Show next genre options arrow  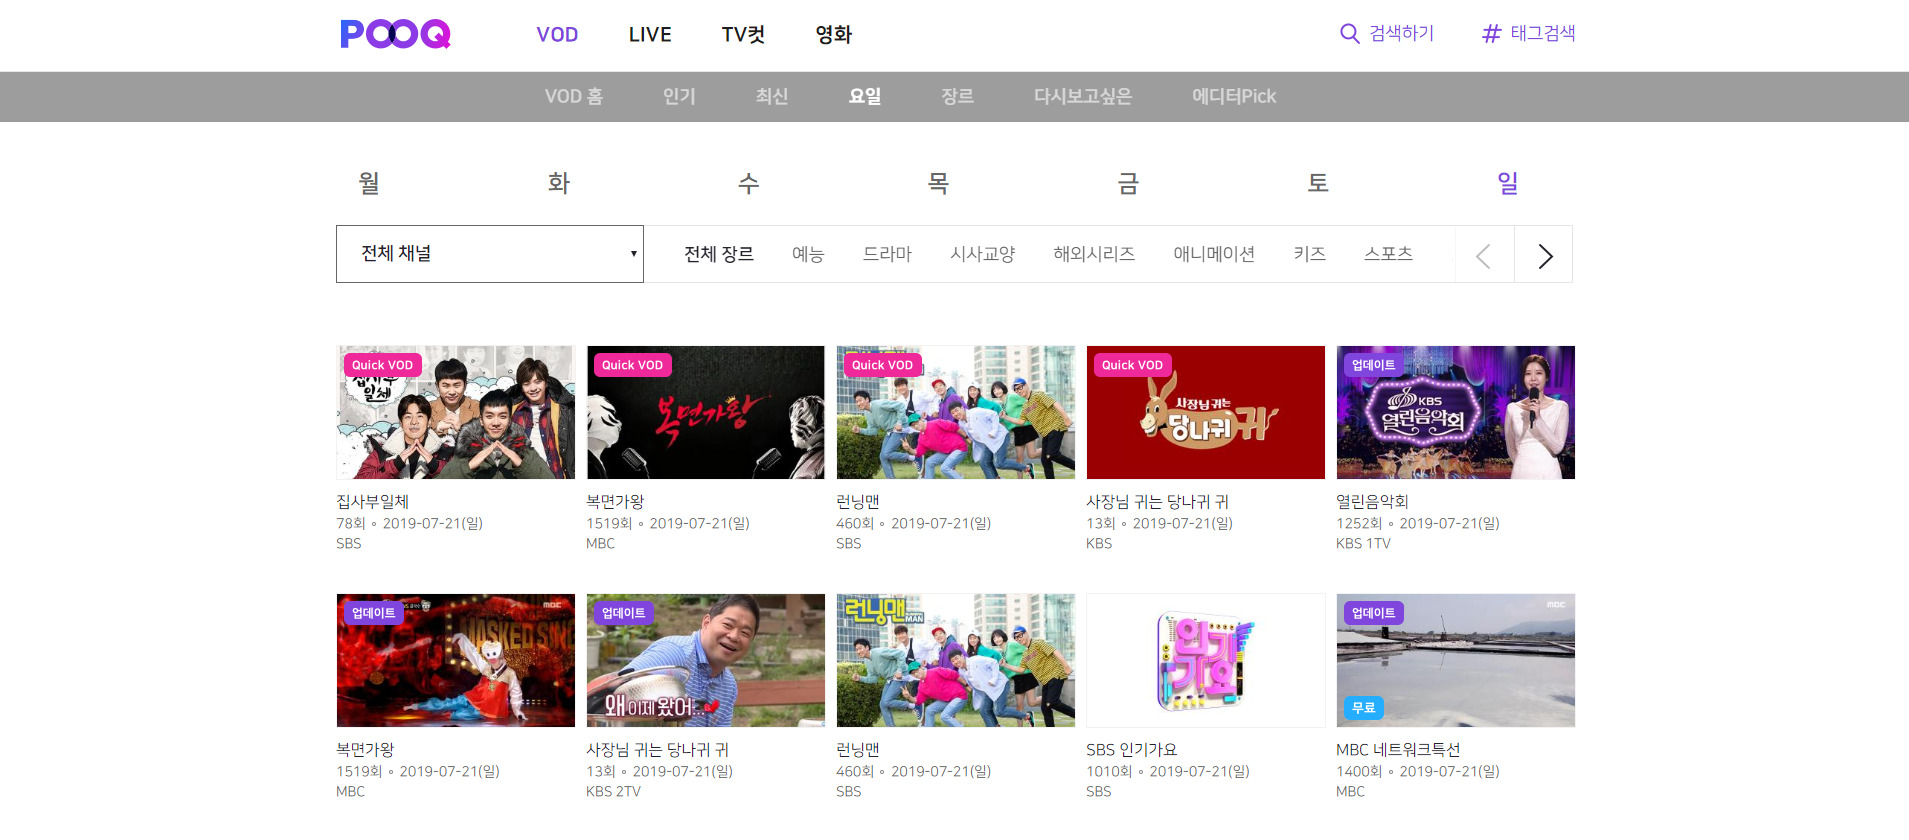point(1544,255)
